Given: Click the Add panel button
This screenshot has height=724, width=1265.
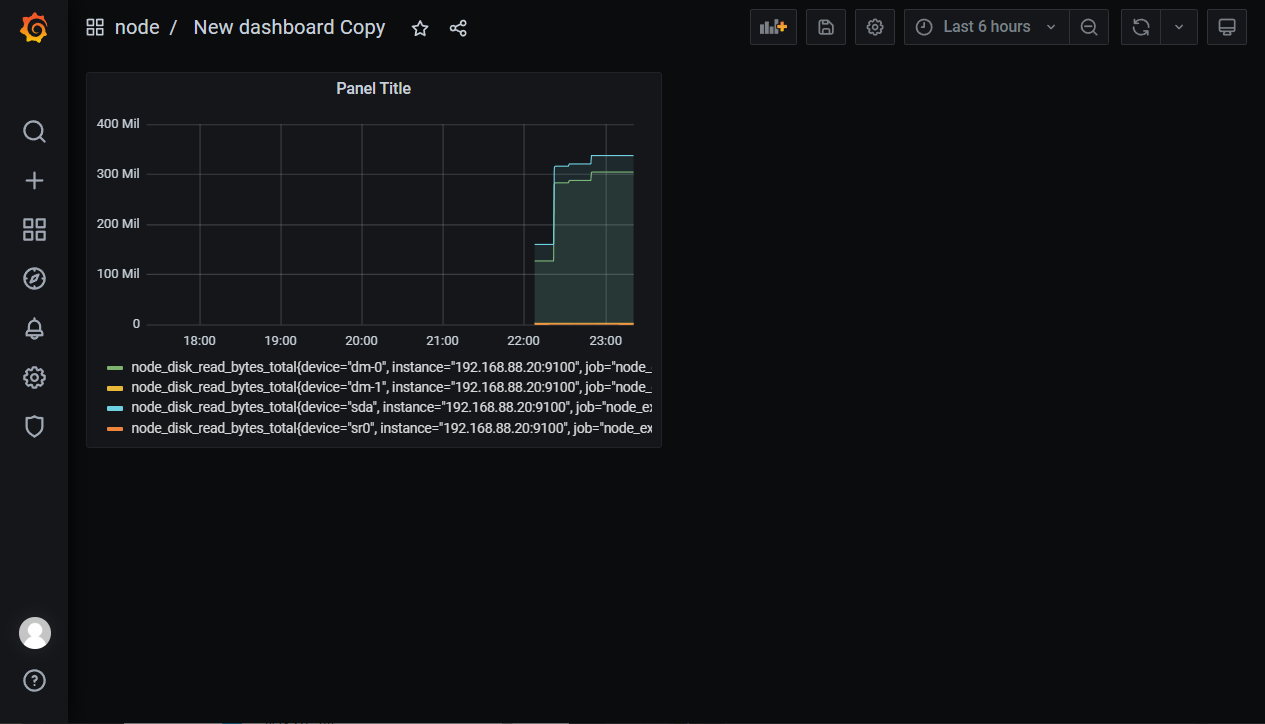Looking at the screenshot, I should tap(773, 27).
